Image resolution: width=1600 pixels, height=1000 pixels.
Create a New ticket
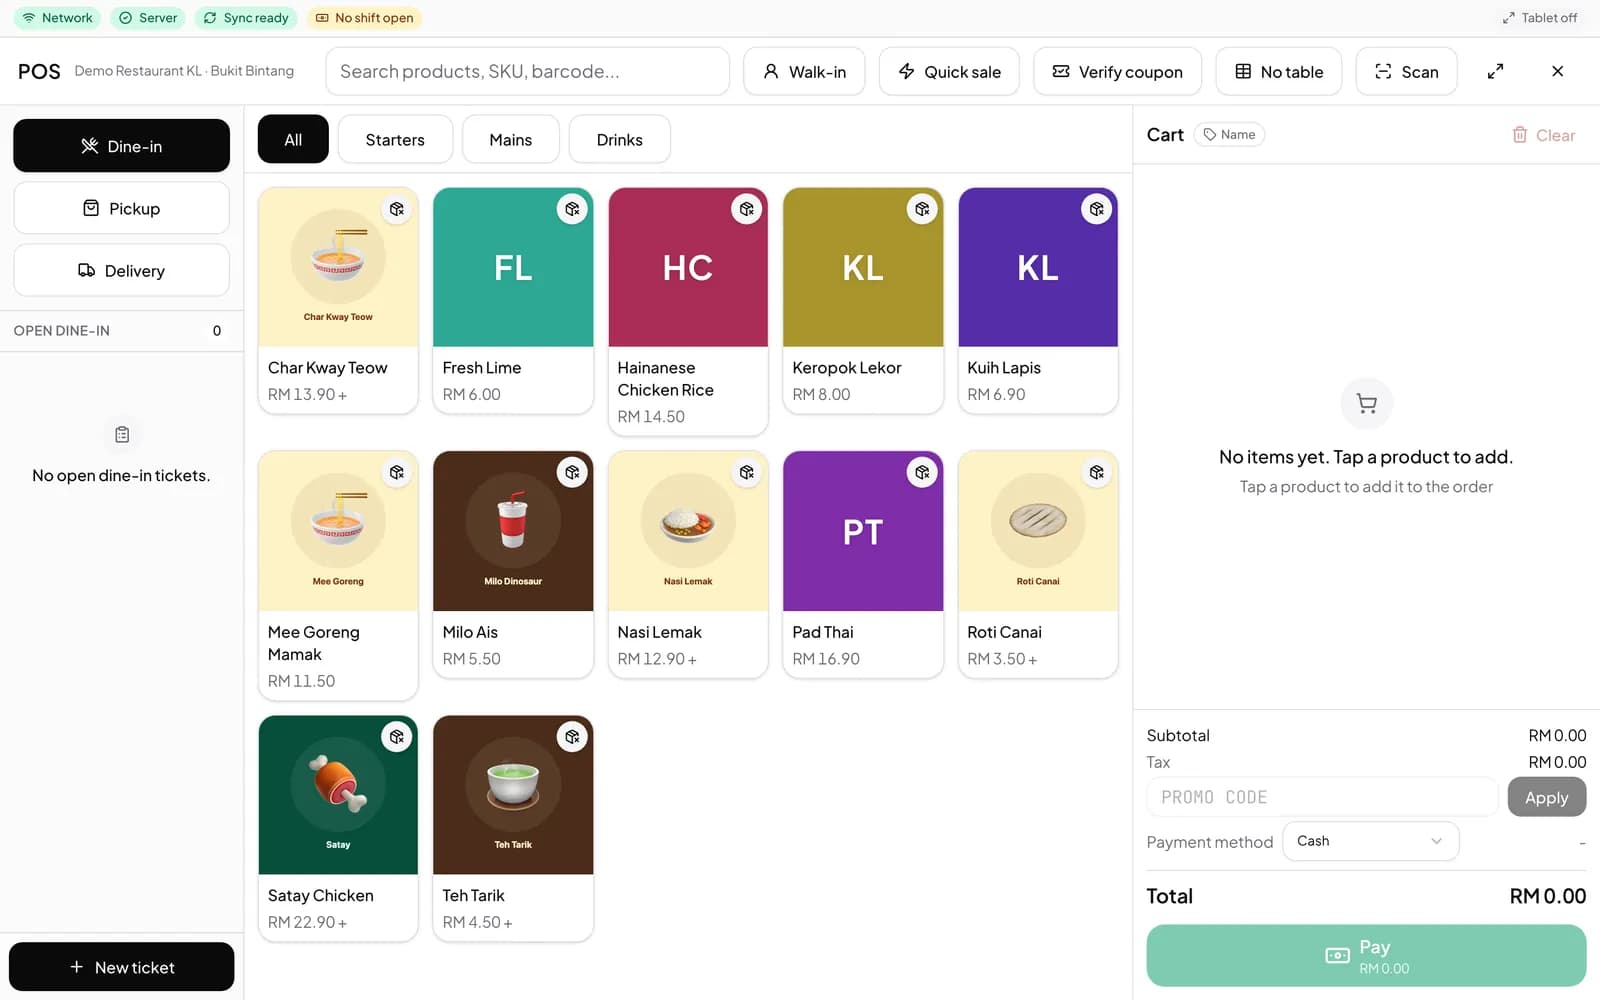(x=121, y=967)
